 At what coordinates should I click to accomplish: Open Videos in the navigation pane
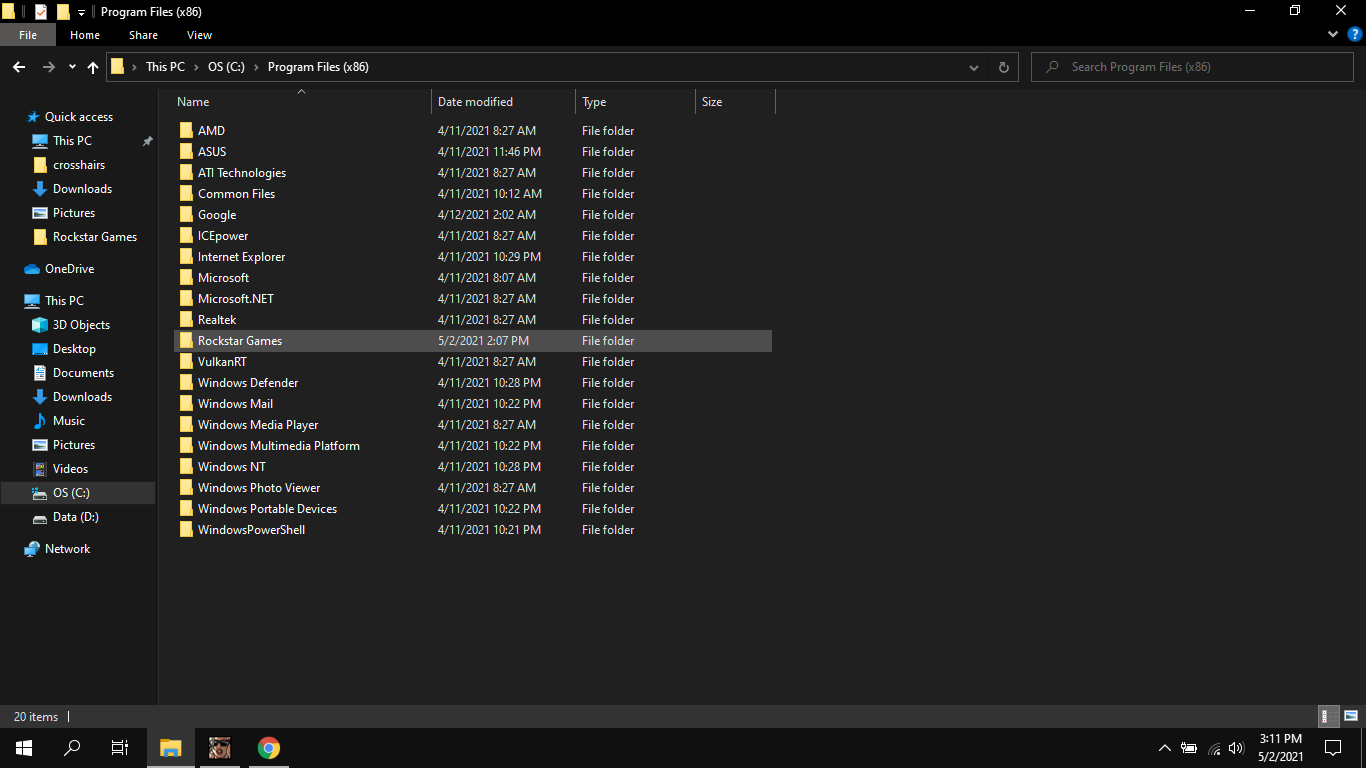[x=70, y=469]
